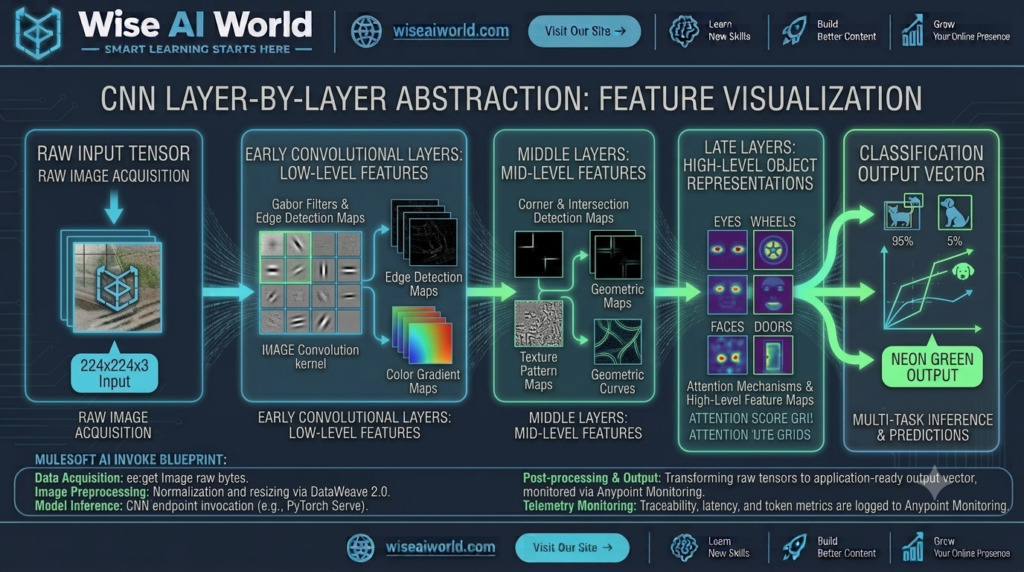1024x572 pixels.
Task: Click the corner detection map black square
Action: 538,254
